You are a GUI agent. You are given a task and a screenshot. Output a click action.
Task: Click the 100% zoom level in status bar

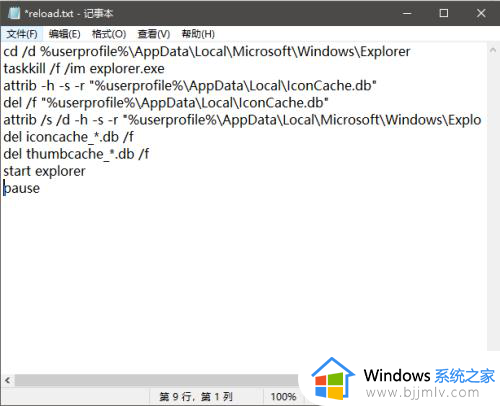click(283, 397)
